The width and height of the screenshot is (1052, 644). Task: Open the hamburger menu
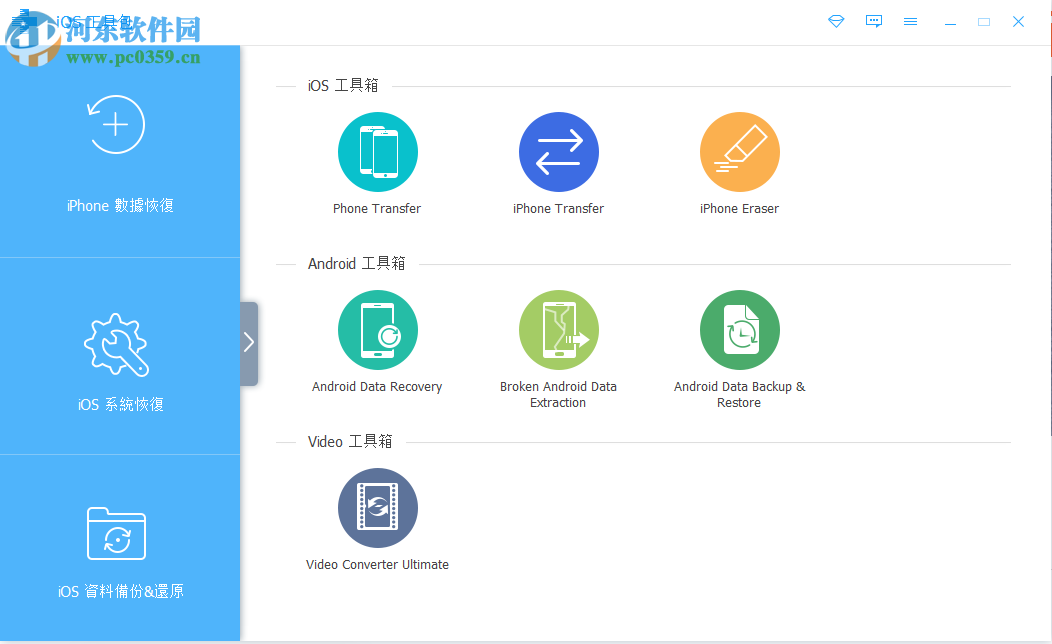coord(911,21)
